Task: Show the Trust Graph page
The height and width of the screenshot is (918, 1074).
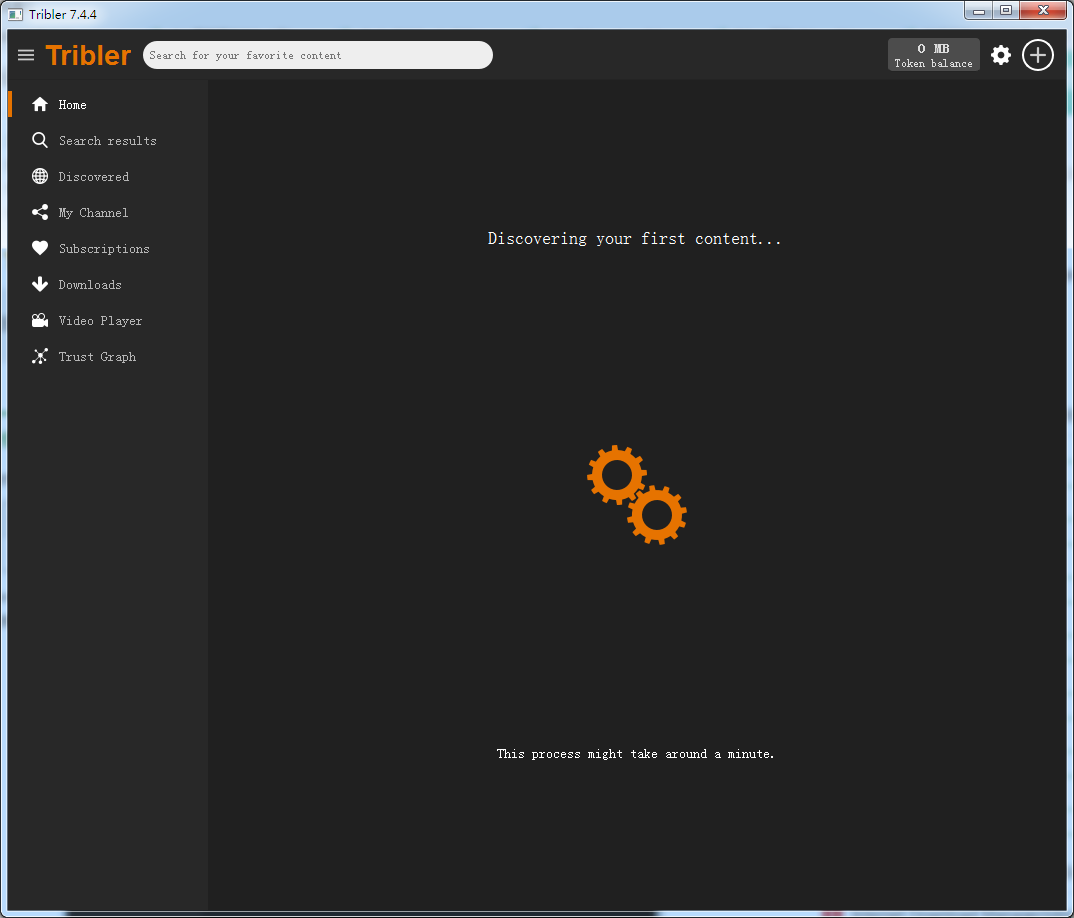Action: [97, 357]
